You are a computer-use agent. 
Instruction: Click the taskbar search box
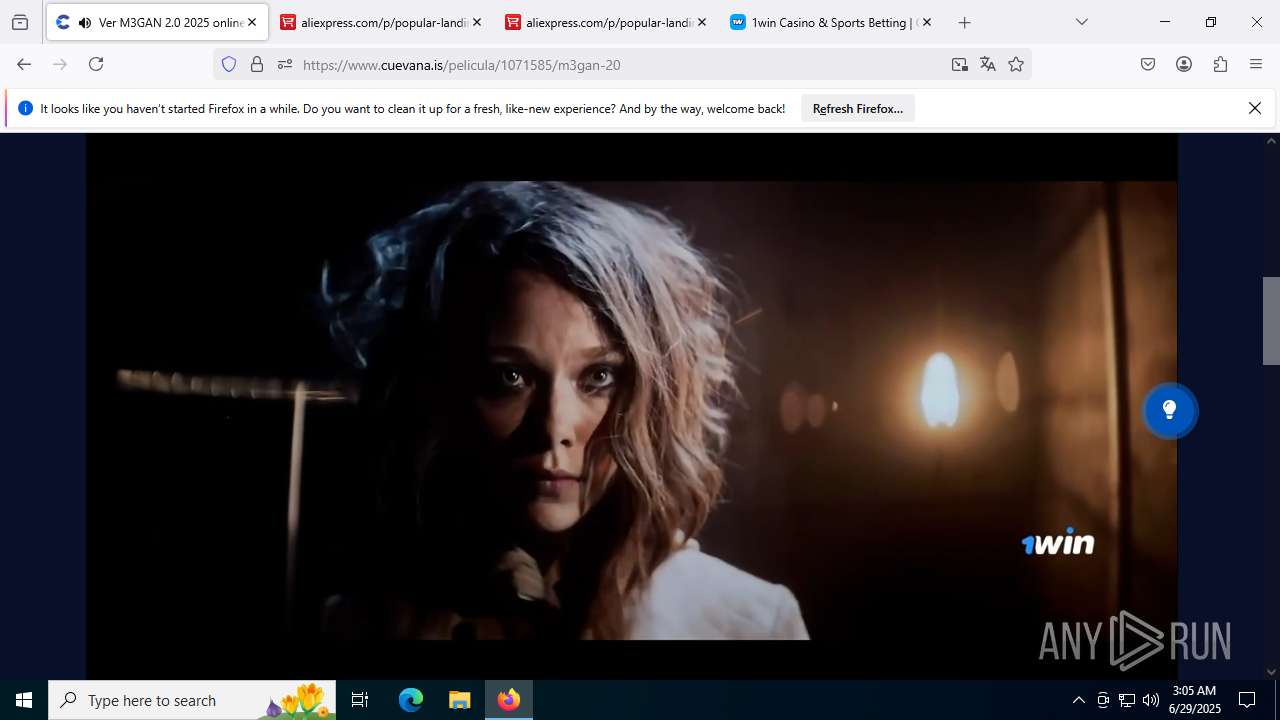(192, 700)
